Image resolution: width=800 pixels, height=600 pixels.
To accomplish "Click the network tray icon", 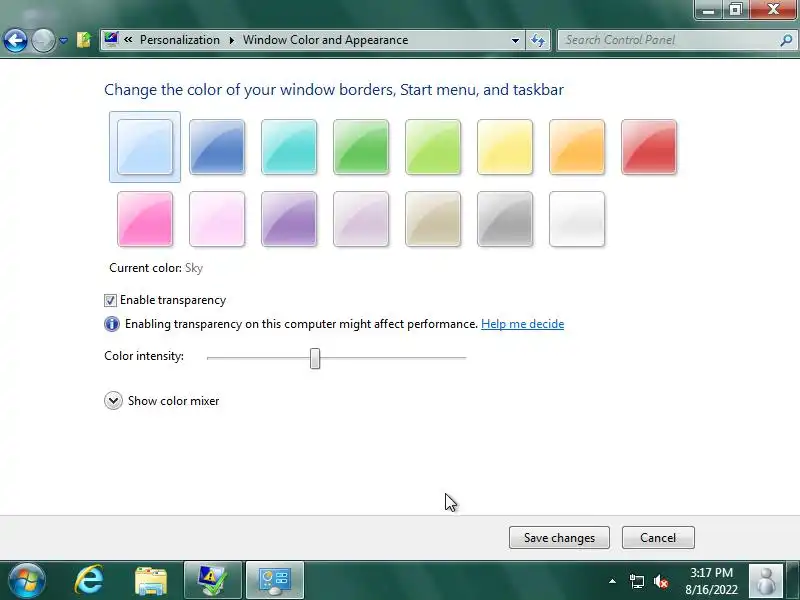I will (x=636, y=581).
